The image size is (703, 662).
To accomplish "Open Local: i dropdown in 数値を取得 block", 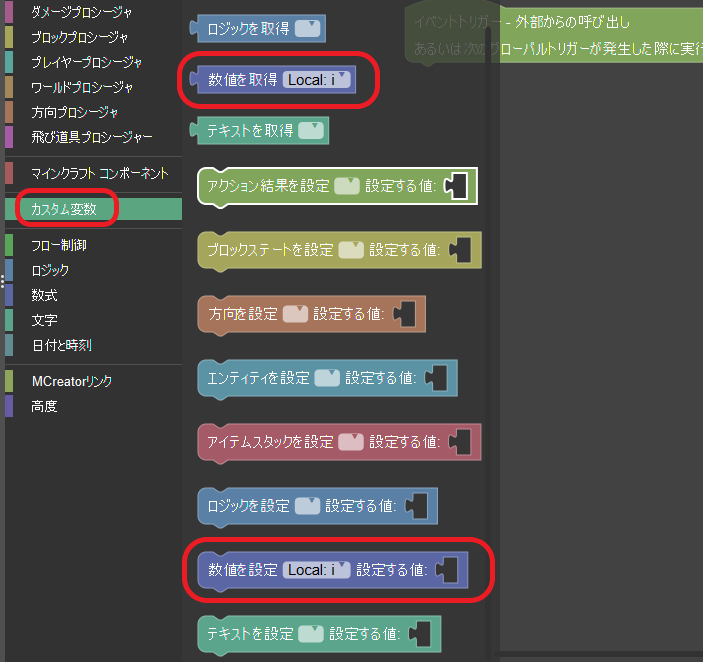I will pyautogui.click(x=317, y=79).
